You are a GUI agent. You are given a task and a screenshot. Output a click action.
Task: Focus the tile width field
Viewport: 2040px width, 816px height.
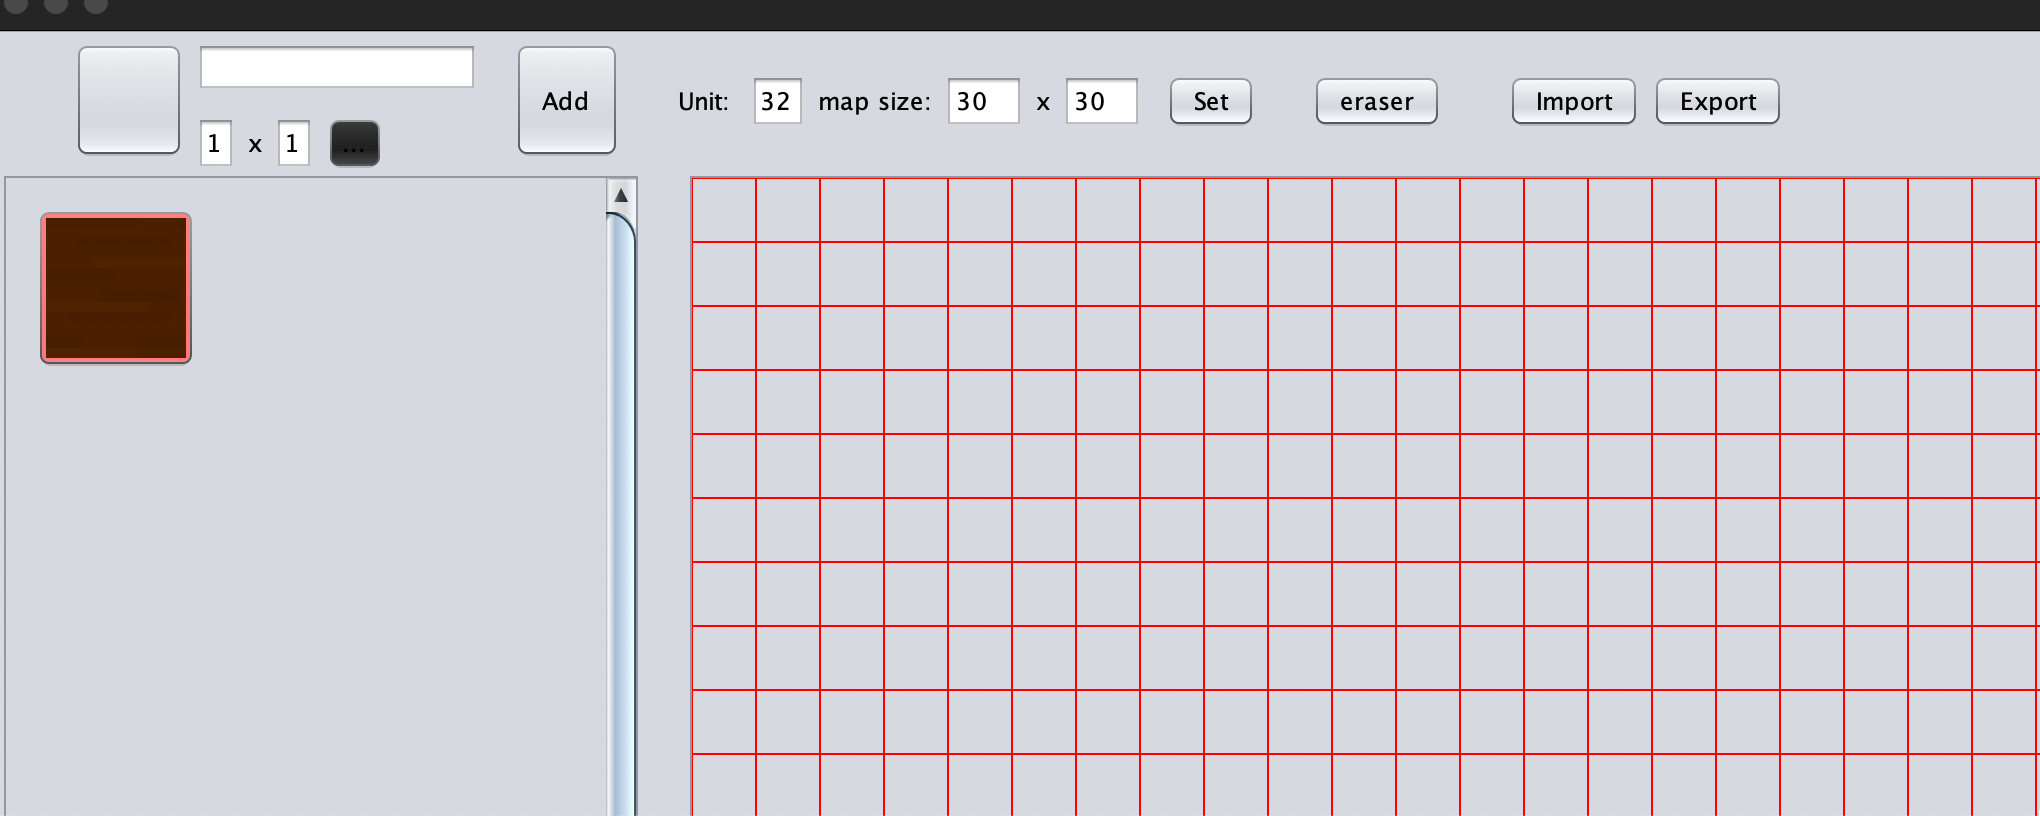point(216,143)
